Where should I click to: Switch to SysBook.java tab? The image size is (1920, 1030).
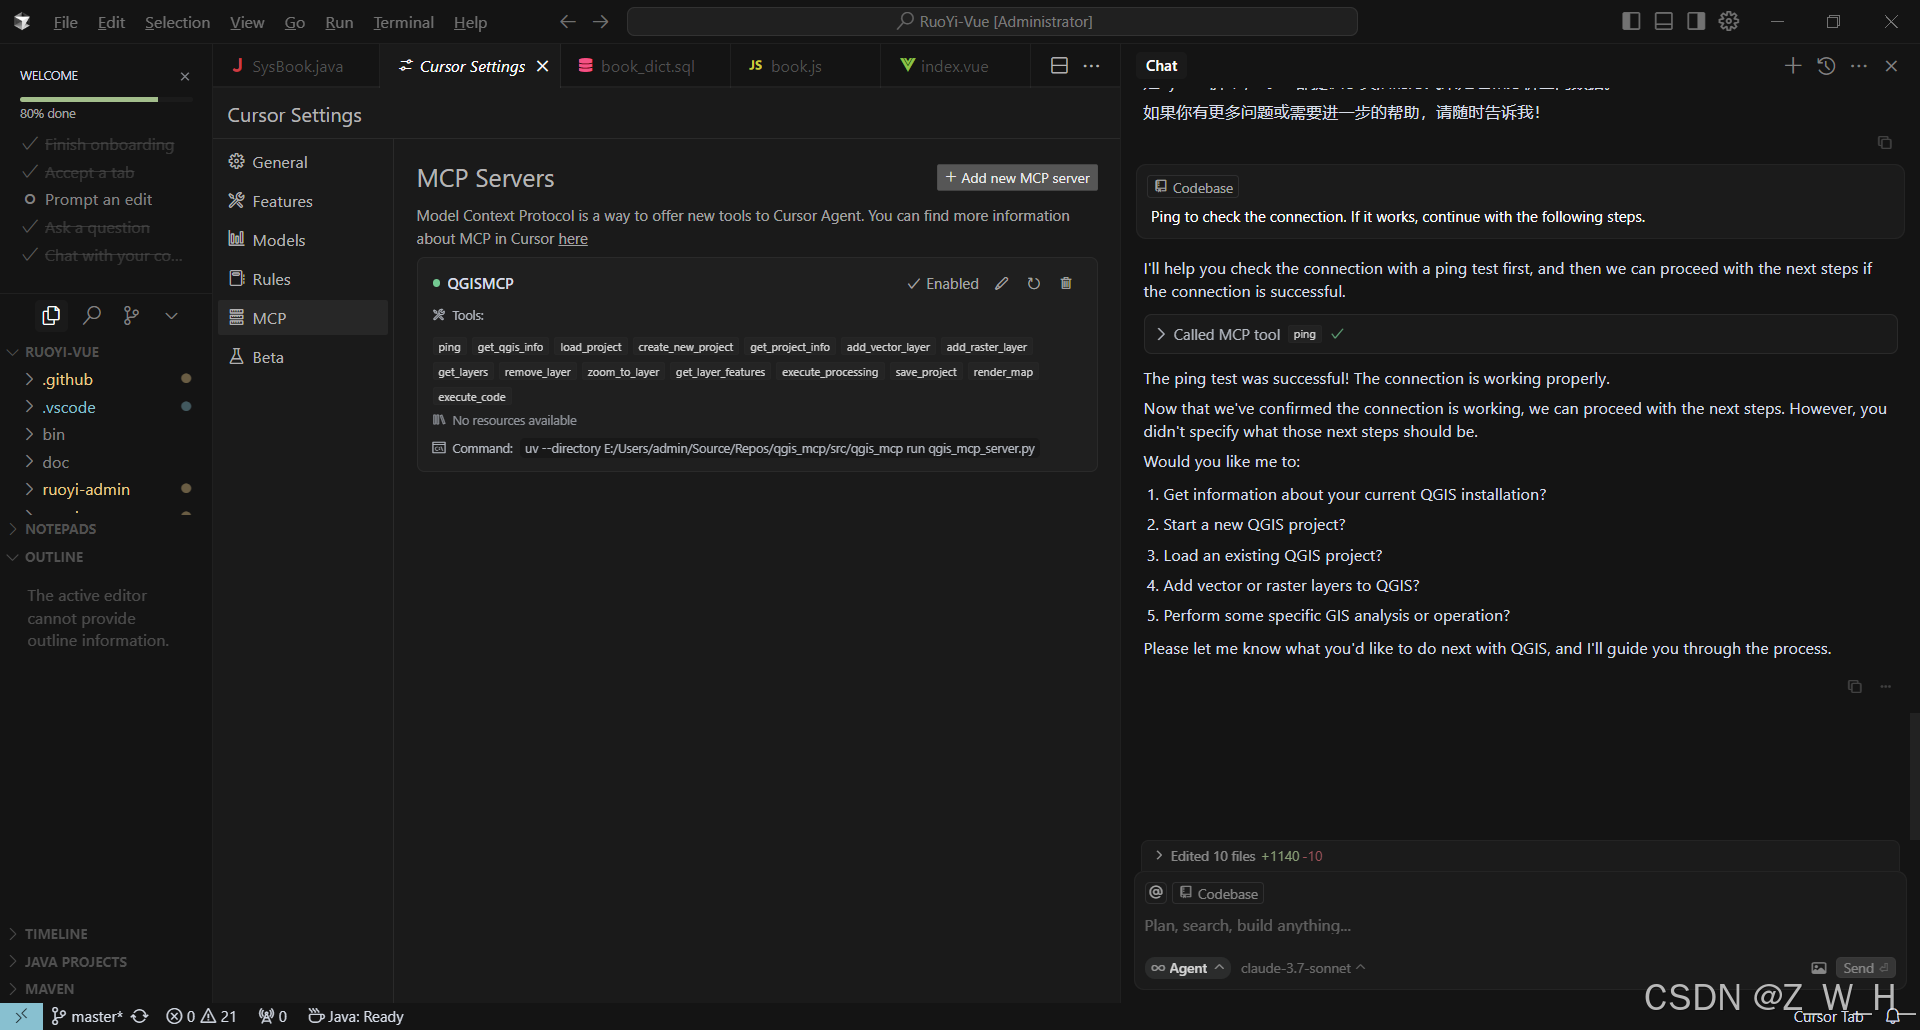(x=296, y=66)
